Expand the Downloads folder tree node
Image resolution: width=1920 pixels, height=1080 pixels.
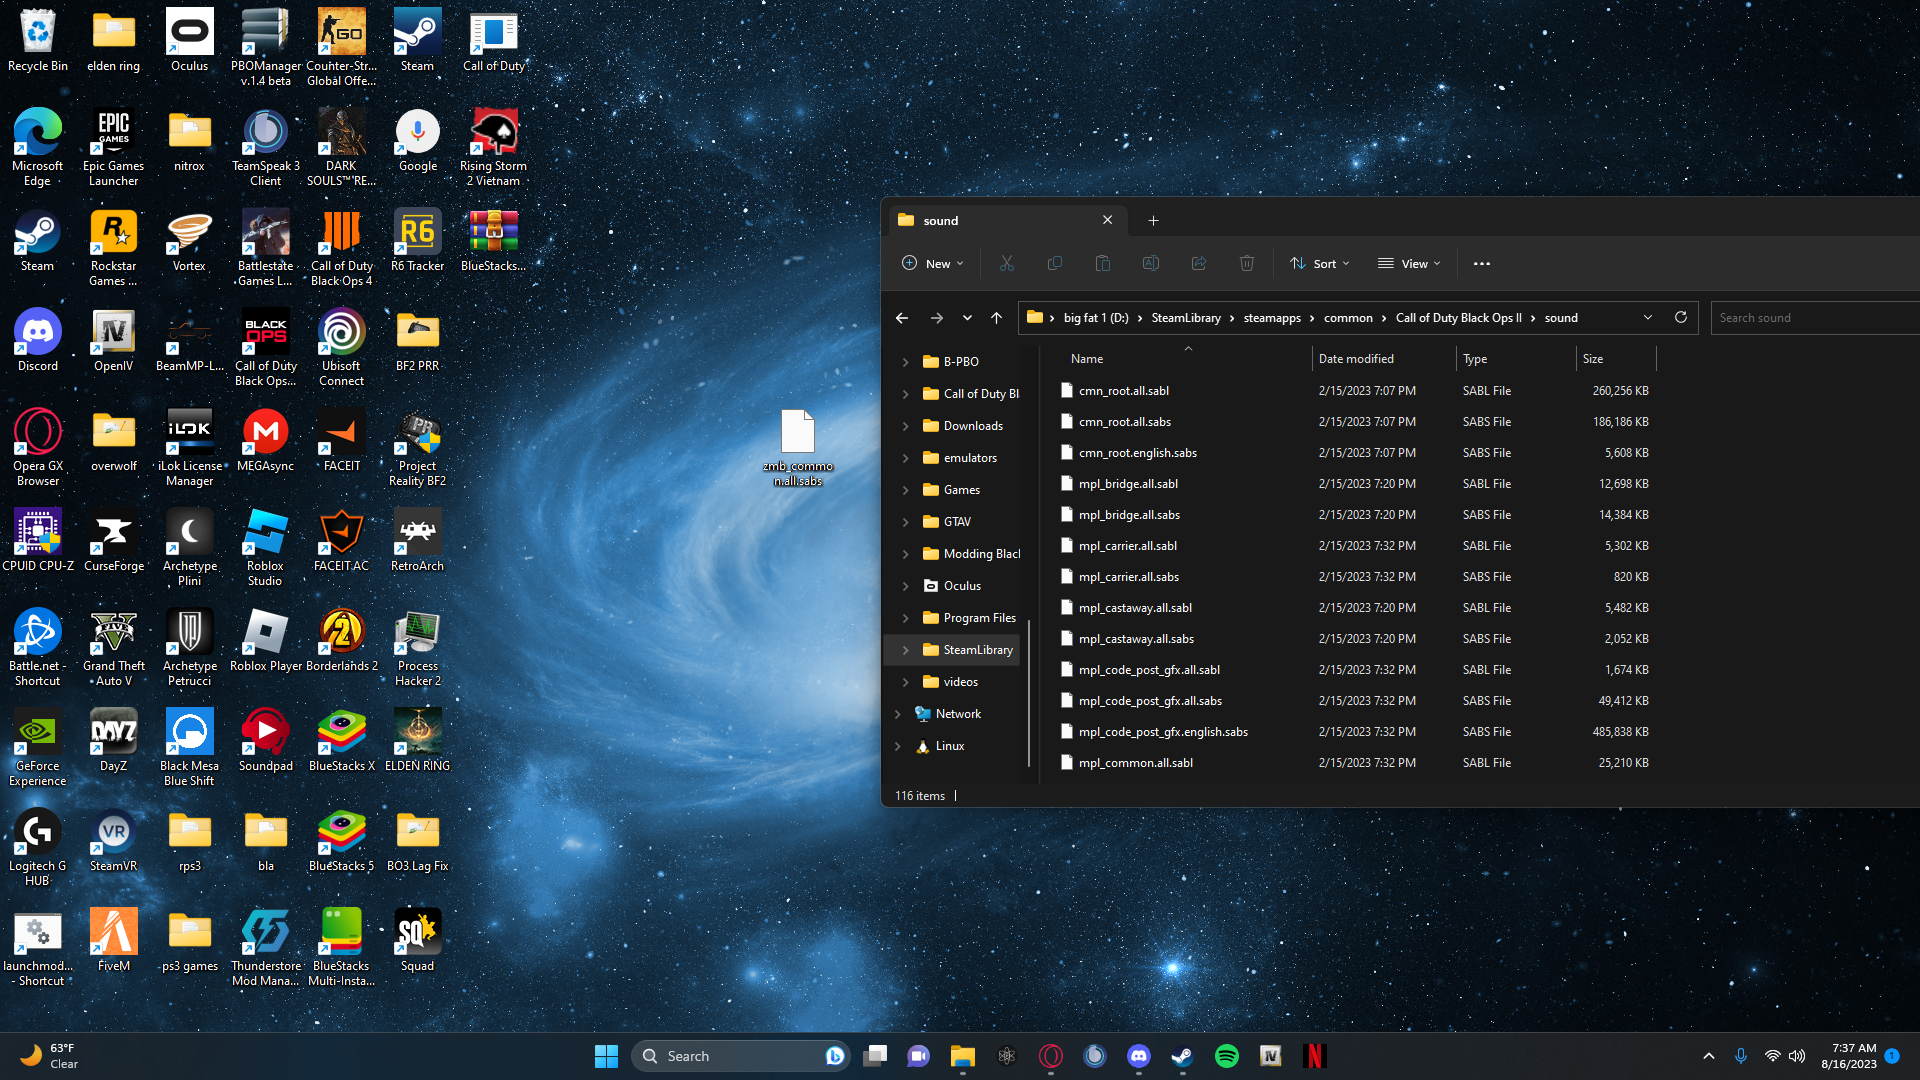pyautogui.click(x=905, y=426)
